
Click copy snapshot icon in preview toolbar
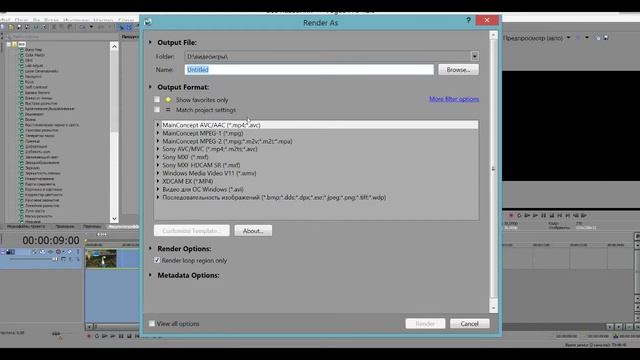[598, 38]
